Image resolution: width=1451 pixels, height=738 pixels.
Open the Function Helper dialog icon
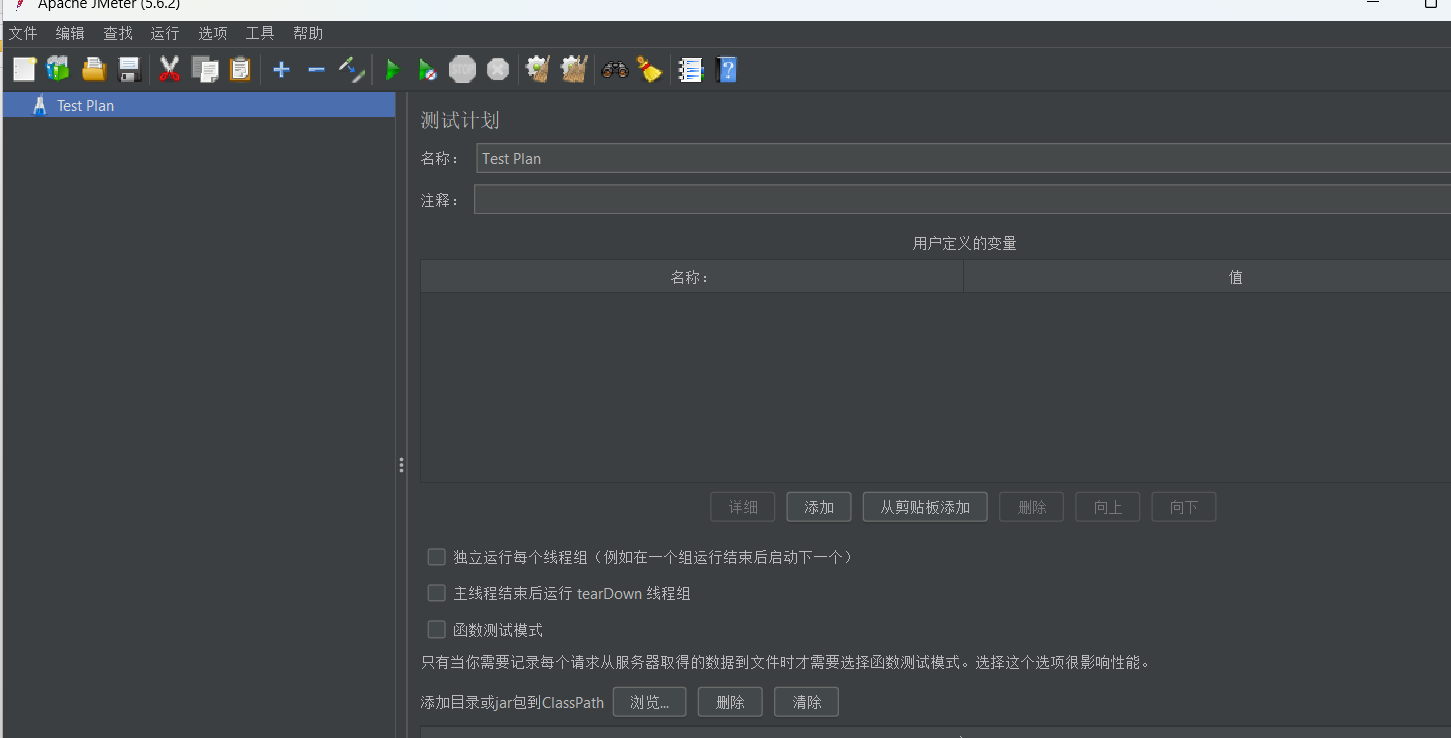pos(690,69)
